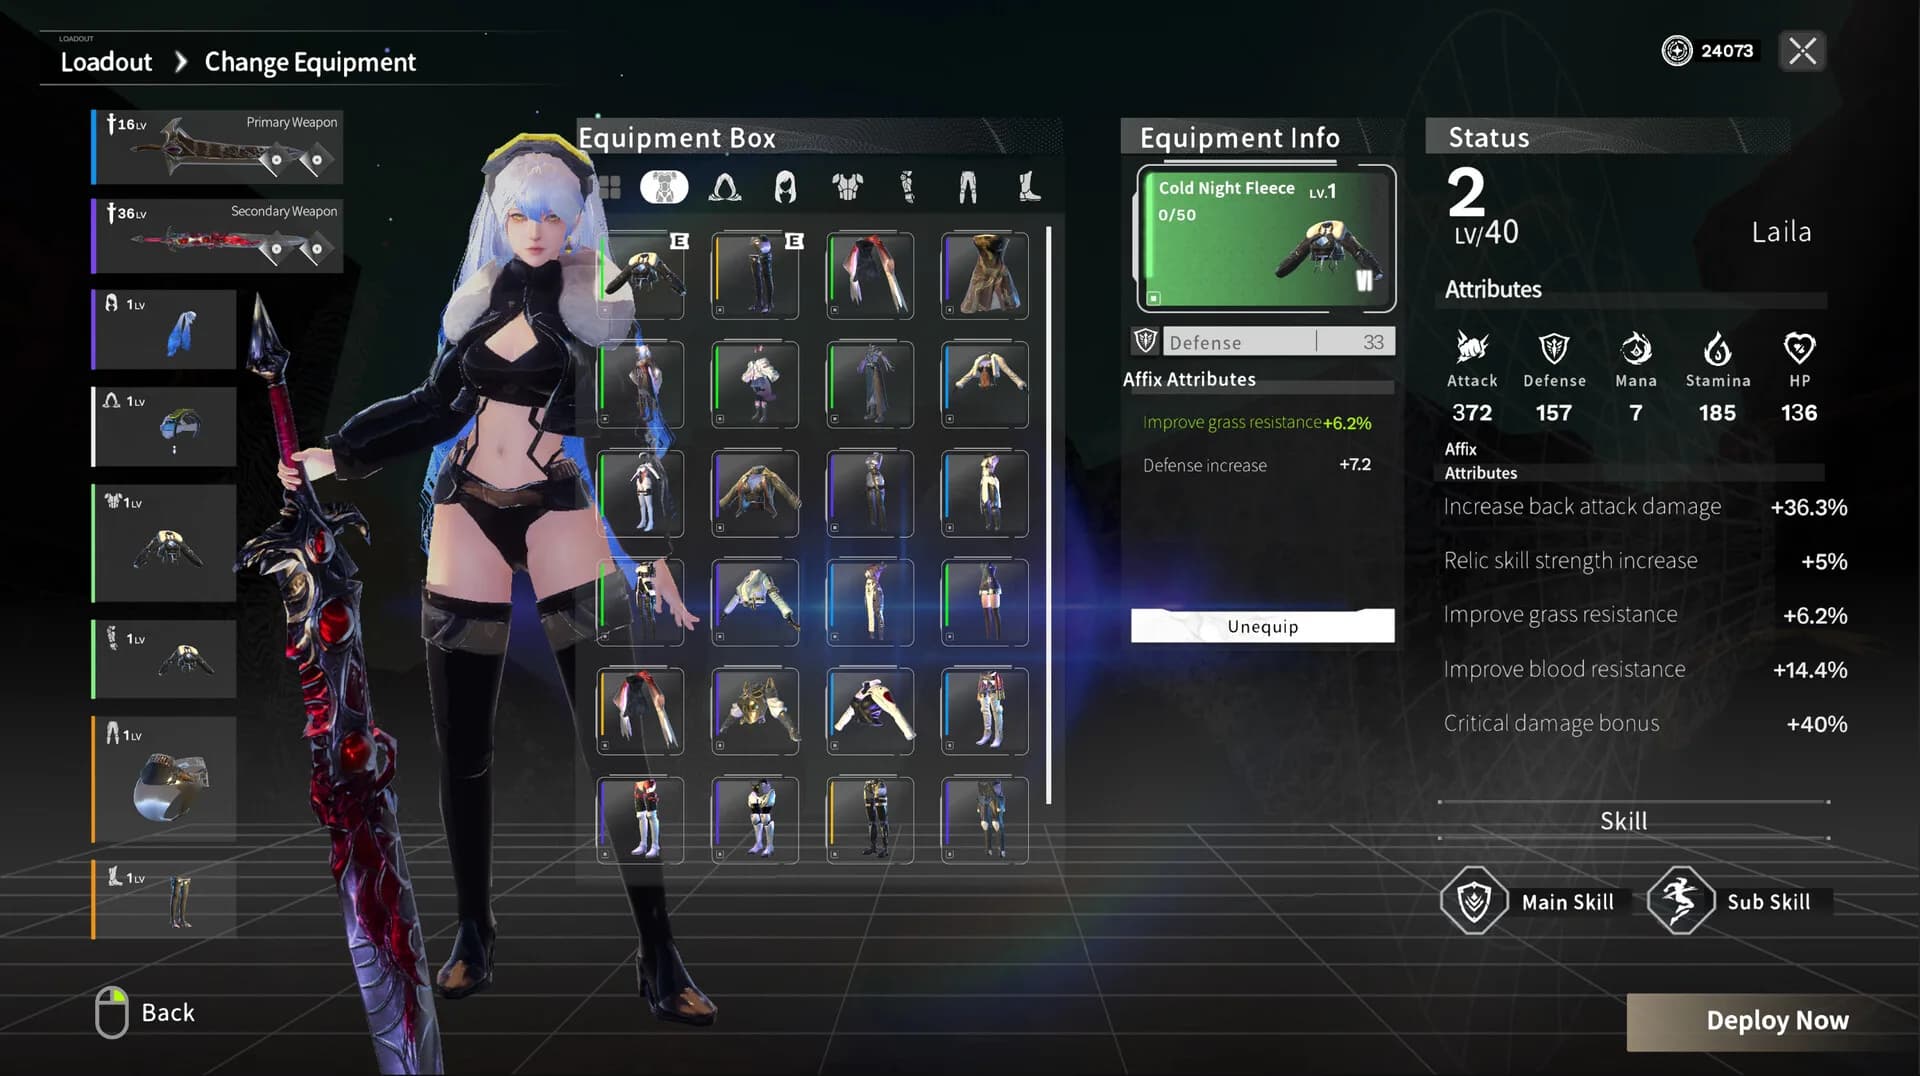Click the Main Skill label
This screenshot has width=1920, height=1076.
tap(1567, 902)
